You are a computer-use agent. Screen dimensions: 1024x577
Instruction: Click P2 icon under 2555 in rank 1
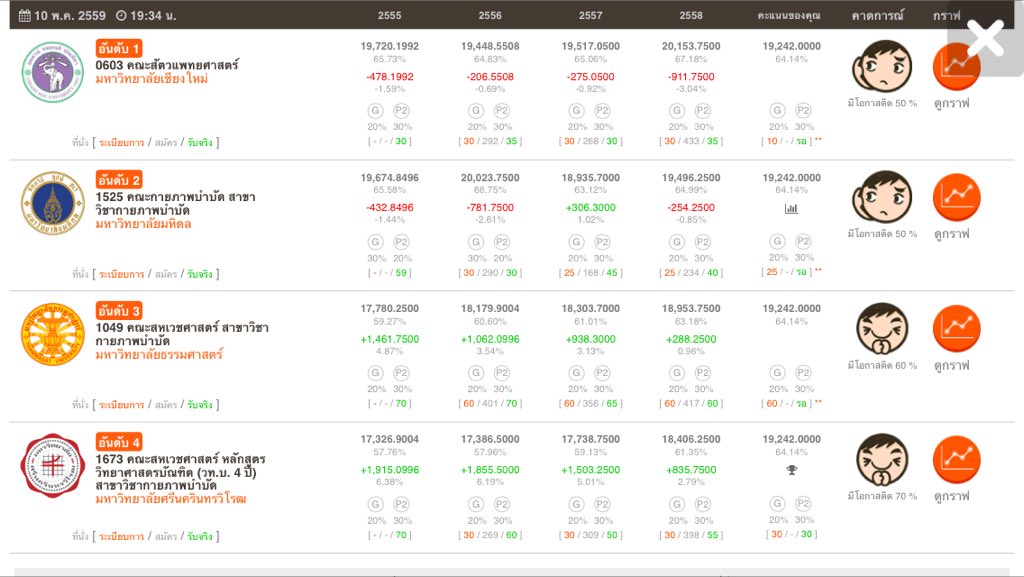pyautogui.click(x=401, y=111)
